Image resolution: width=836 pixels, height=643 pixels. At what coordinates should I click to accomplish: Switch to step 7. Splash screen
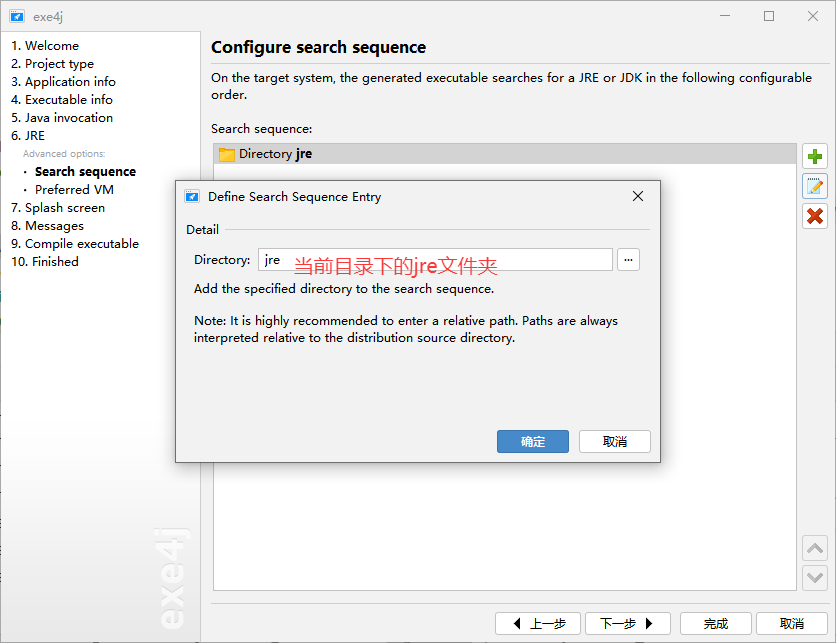pos(58,207)
